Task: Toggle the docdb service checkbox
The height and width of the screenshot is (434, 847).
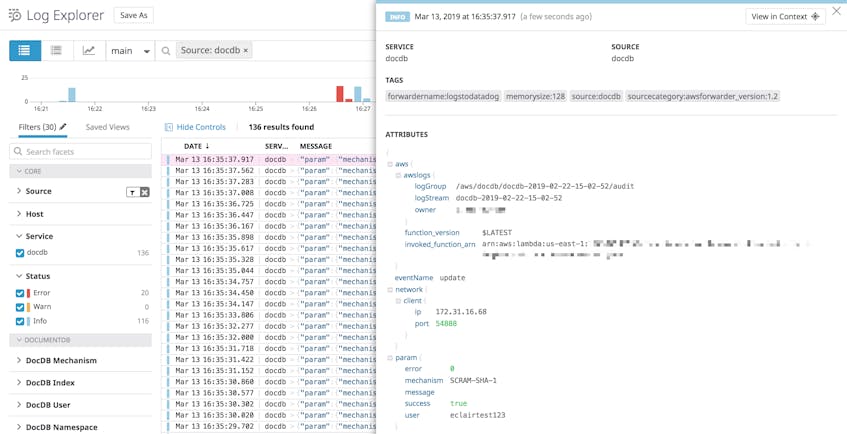Action: click(20, 252)
